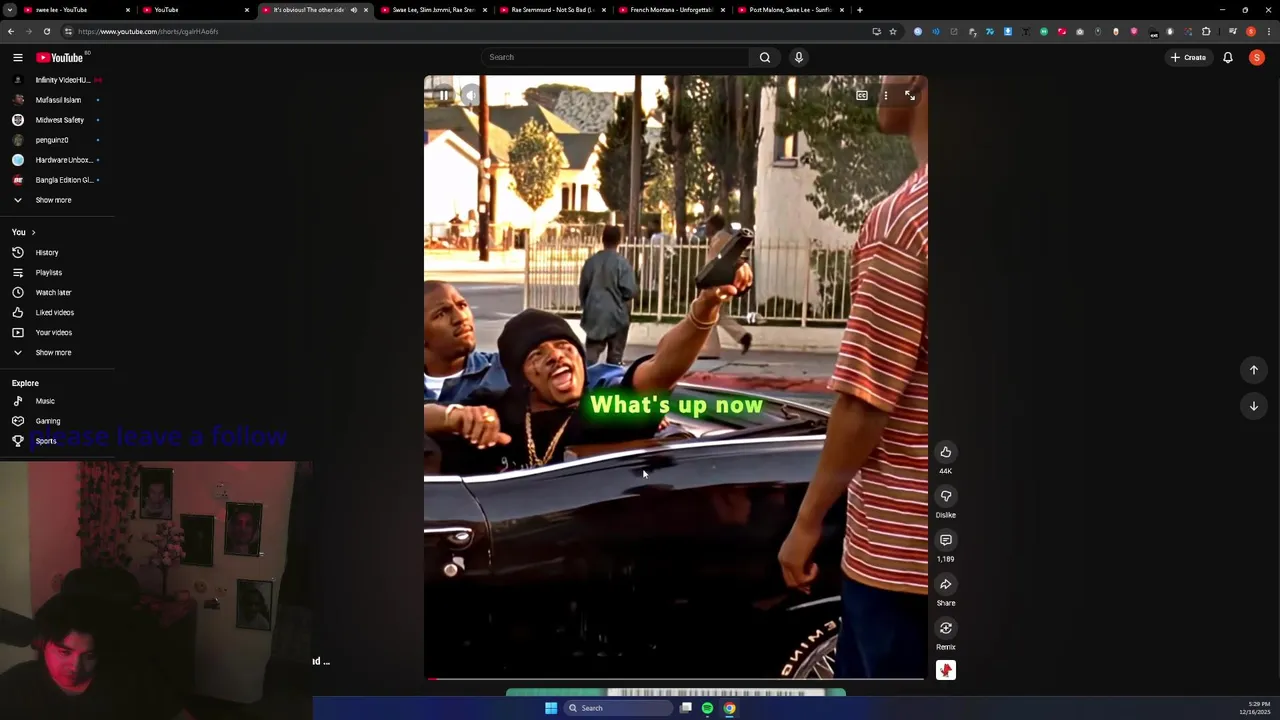The height and width of the screenshot is (720, 1280).
Task: Go to previous Short with up arrow
Action: point(1254,370)
